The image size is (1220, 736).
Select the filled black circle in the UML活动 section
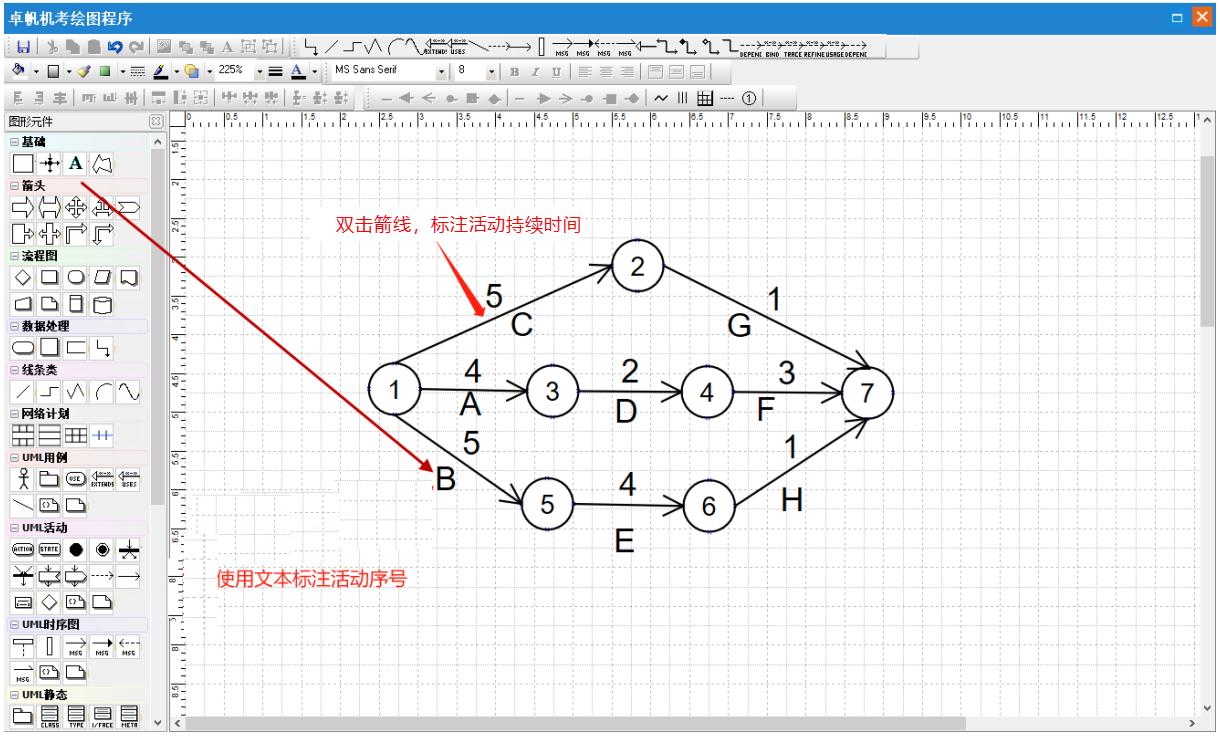coord(75,549)
